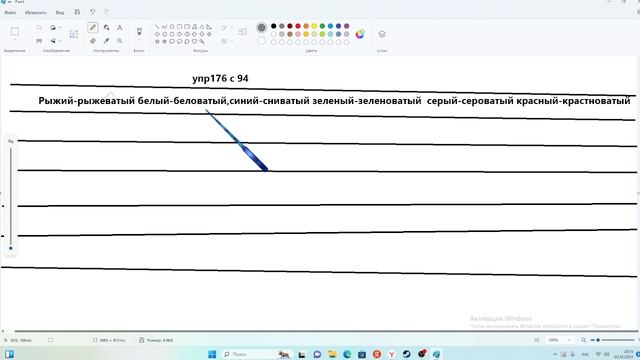Viewport: 640px width, 360px height.
Task: Select primary Color 1 circle
Action: pyautogui.click(x=262, y=27)
